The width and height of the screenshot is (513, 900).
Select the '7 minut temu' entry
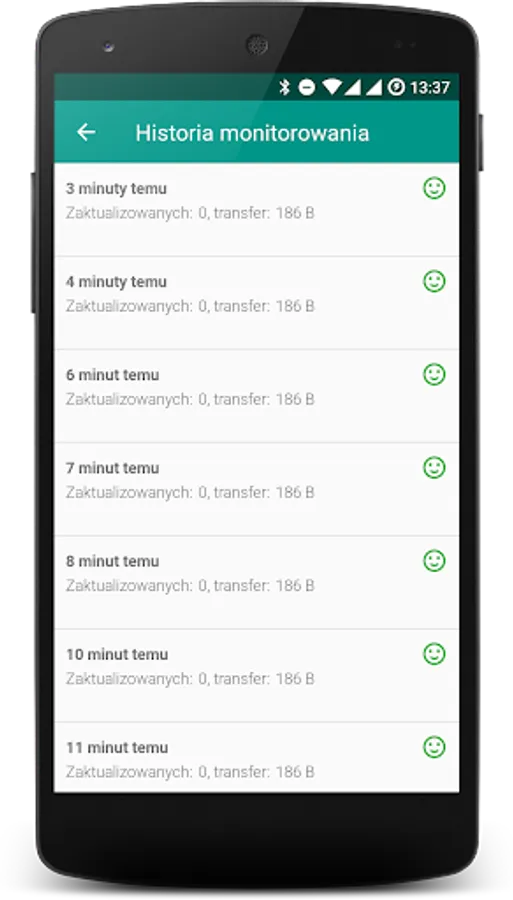tap(256, 489)
